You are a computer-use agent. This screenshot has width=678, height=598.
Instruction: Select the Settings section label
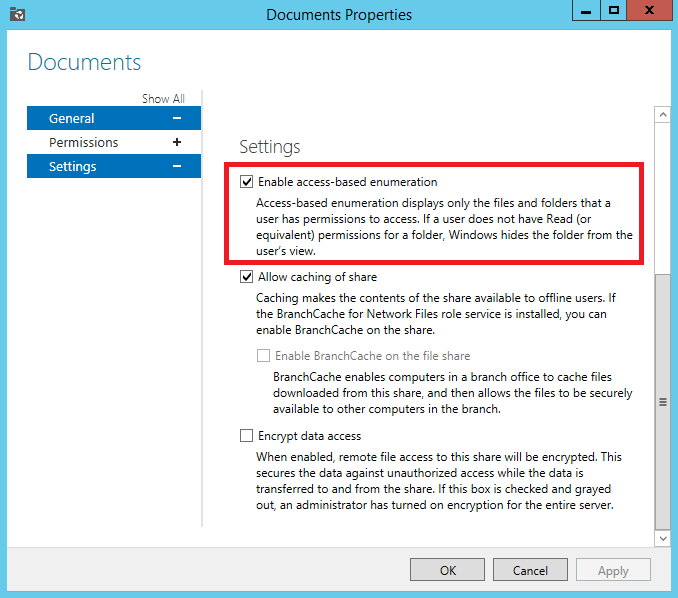(72, 167)
